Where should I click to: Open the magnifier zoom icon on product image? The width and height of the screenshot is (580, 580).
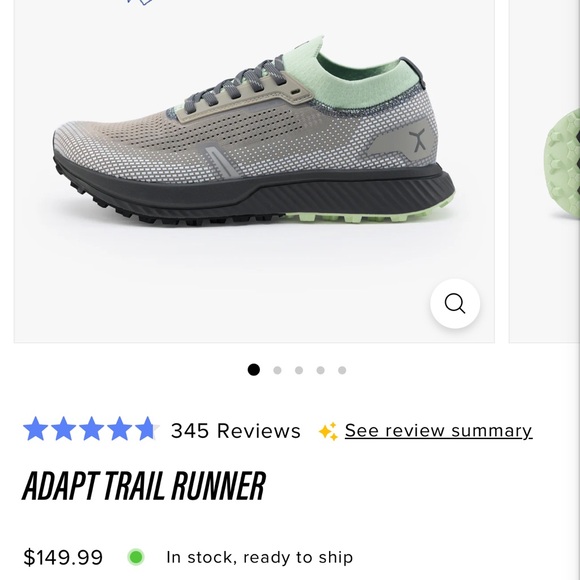pos(455,303)
